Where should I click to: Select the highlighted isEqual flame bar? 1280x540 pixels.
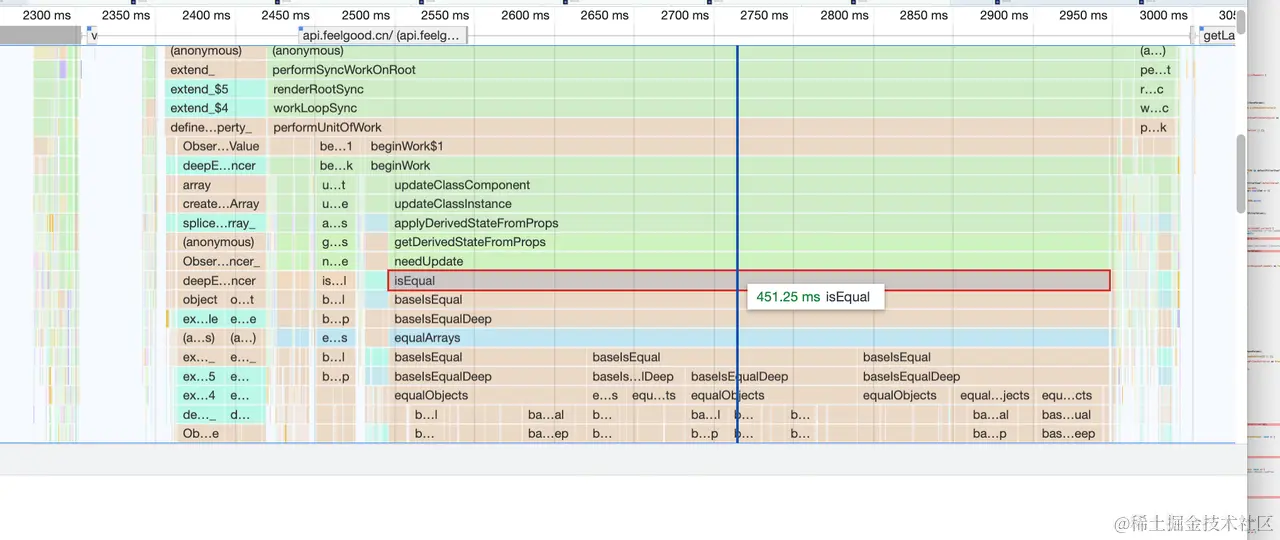(749, 281)
